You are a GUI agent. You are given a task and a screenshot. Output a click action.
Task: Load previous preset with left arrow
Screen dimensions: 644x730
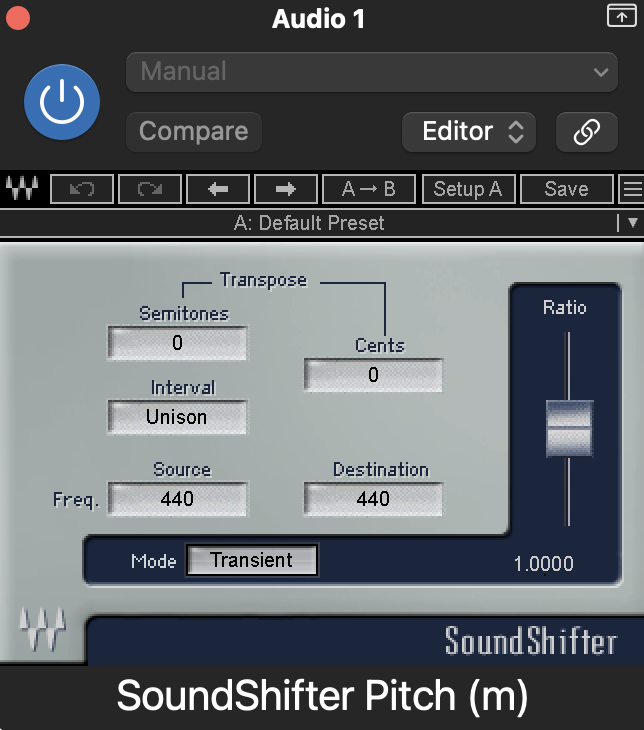[x=218, y=189]
